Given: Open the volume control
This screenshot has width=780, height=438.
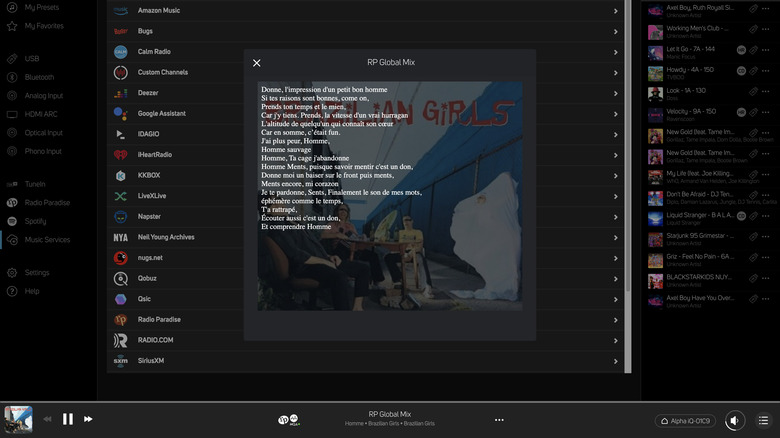Looking at the screenshot, I should (735, 420).
